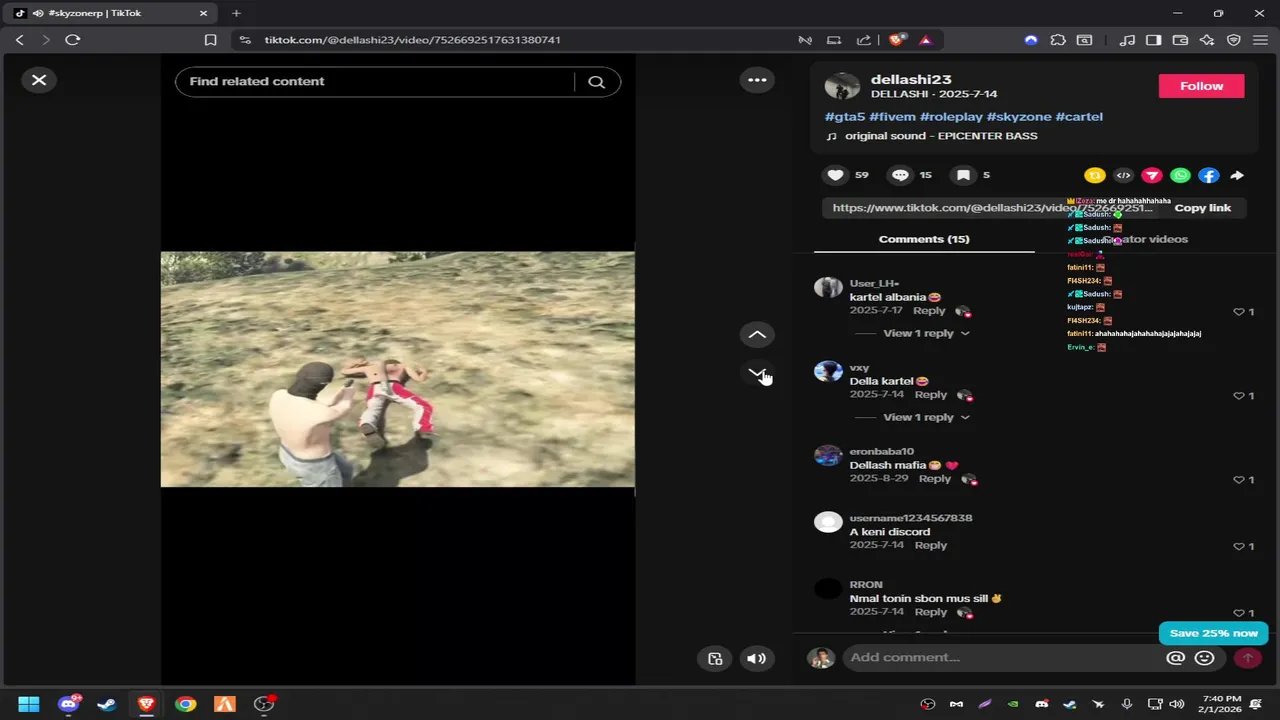
Task: Reload the page in browser toolbar
Action: 73,40
